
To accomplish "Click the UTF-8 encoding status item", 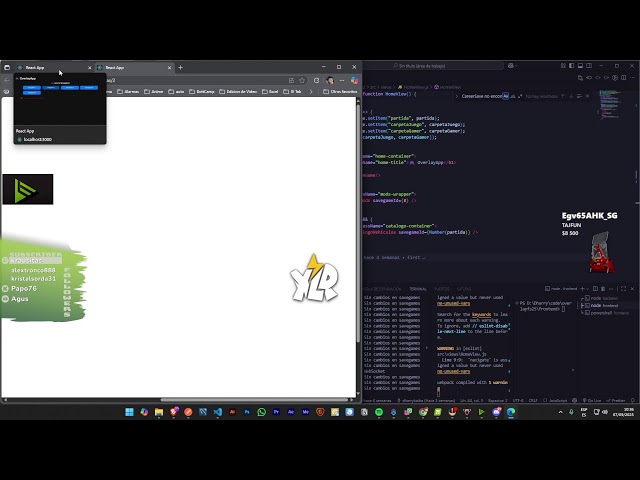I will click(518, 400).
